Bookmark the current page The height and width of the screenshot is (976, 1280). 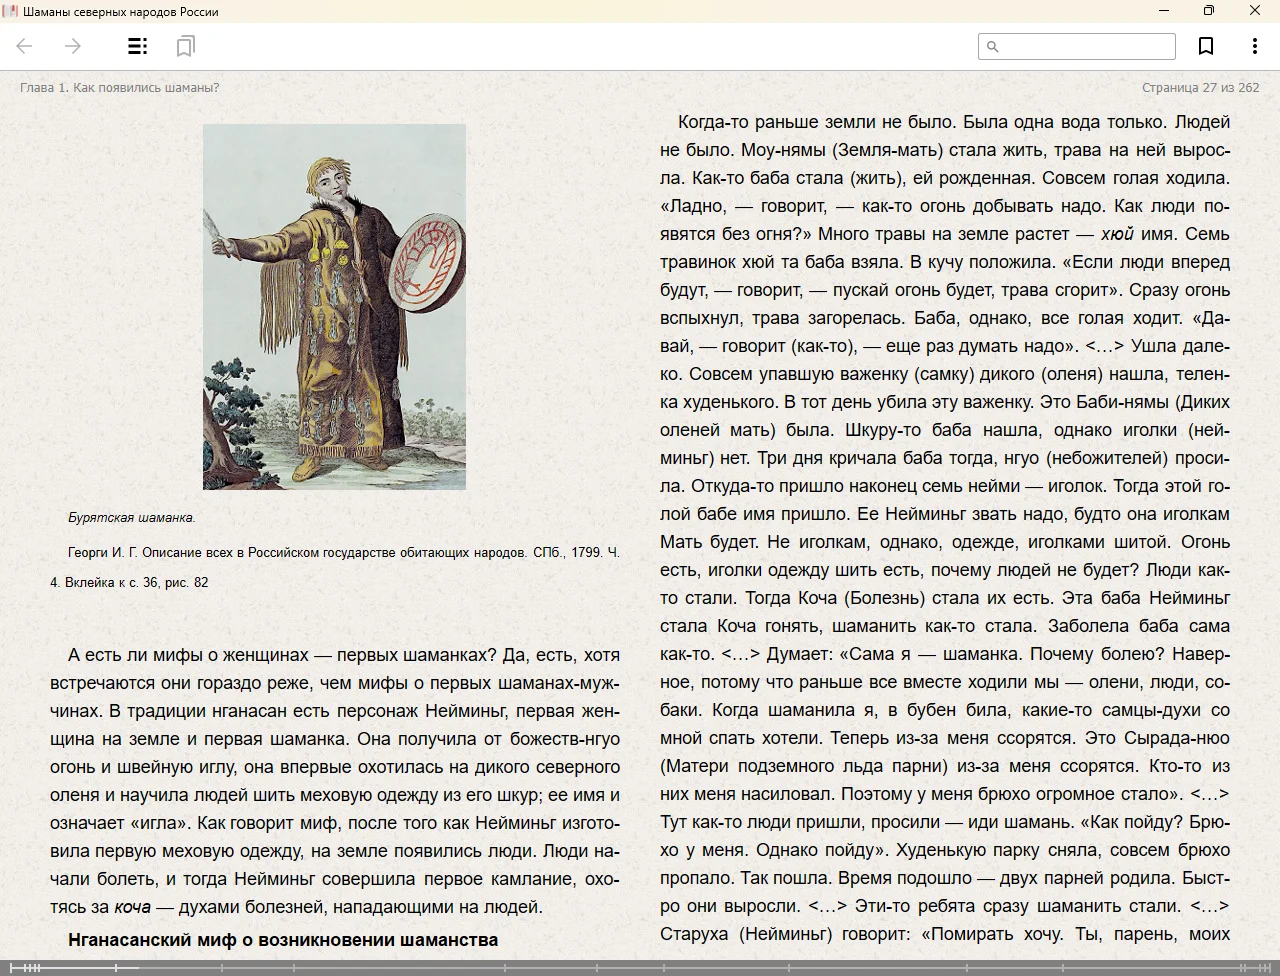coord(1206,46)
